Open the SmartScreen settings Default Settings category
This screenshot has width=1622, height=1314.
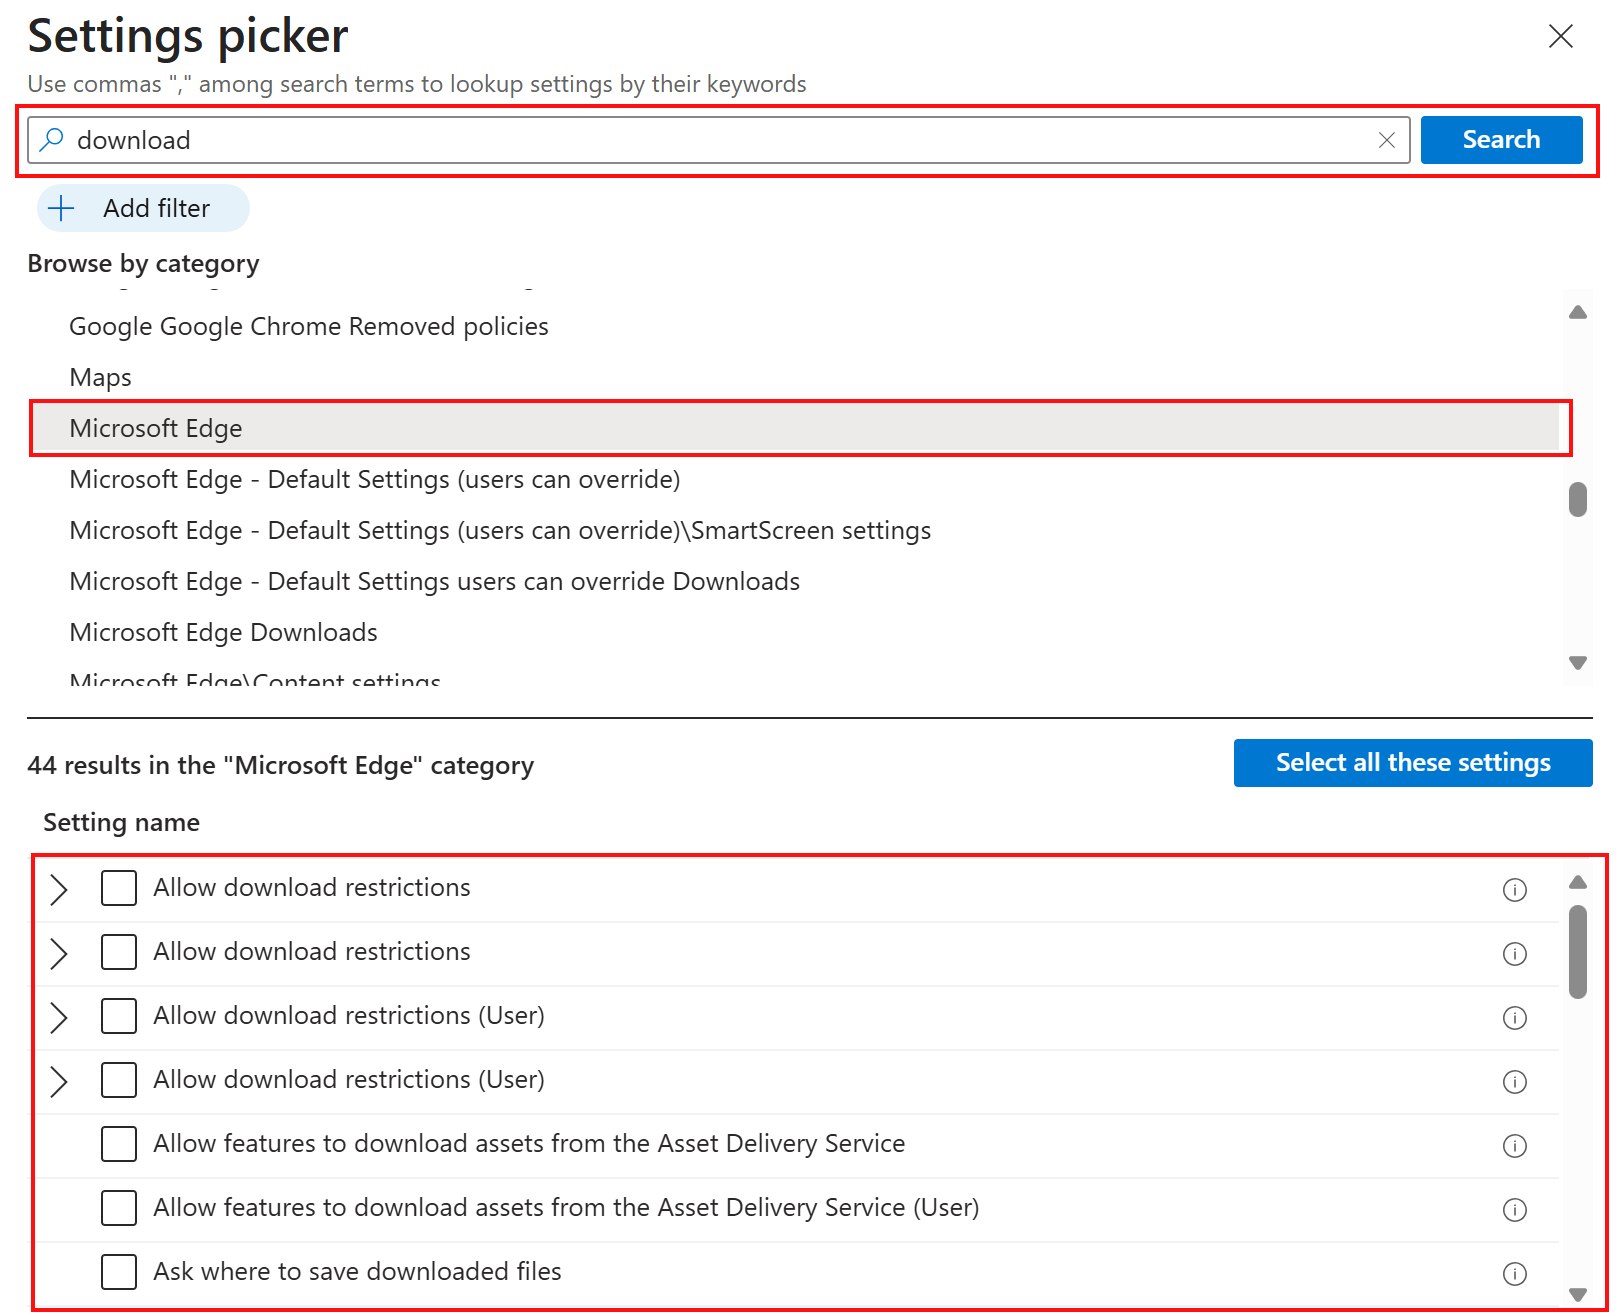(x=500, y=530)
